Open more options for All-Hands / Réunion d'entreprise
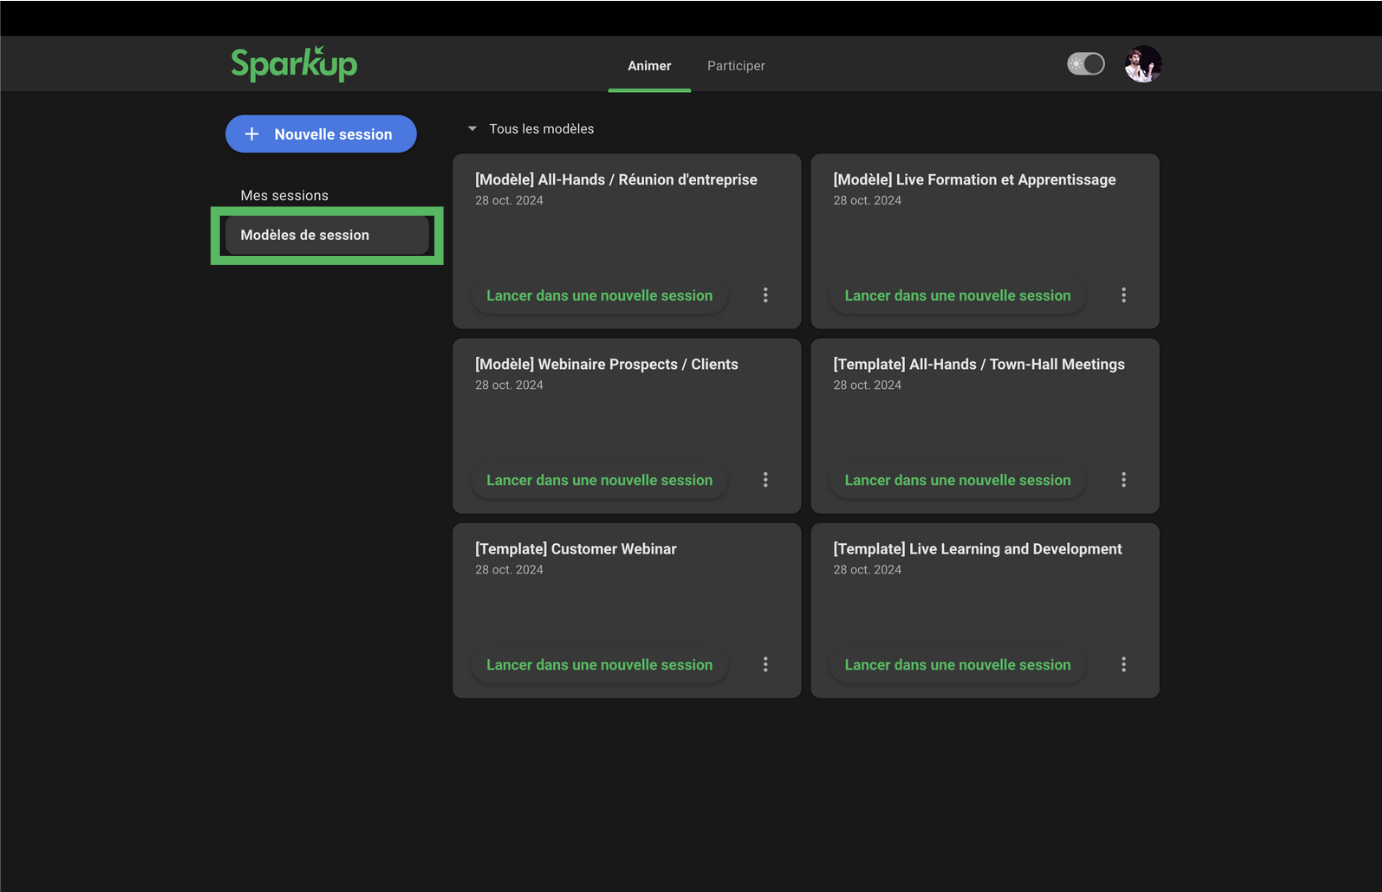The width and height of the screenshot is (1382, 892). 766,295
